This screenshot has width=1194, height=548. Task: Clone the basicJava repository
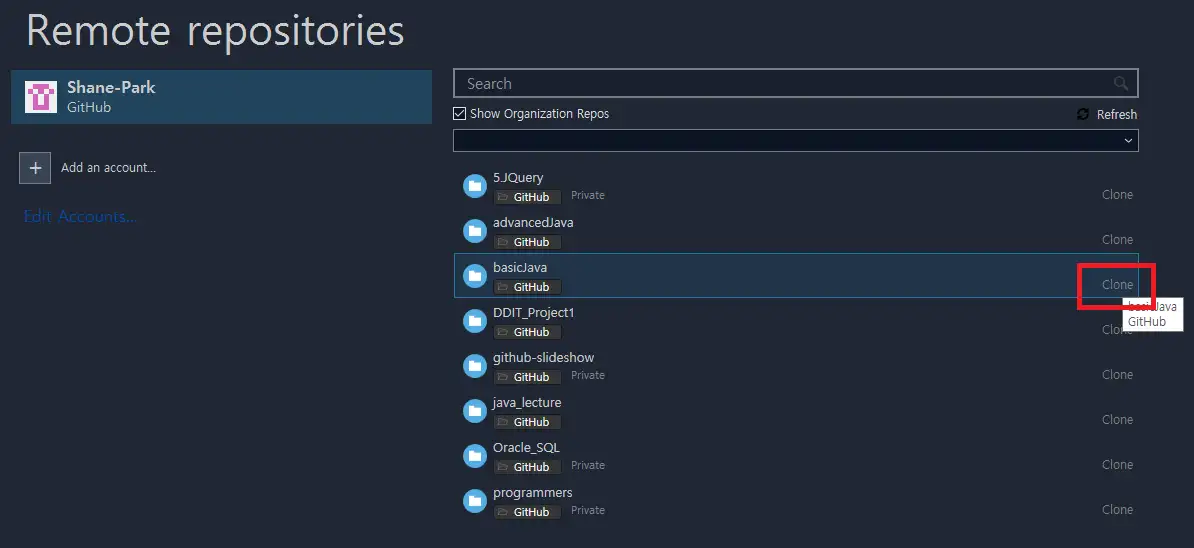click(1117, 285)
